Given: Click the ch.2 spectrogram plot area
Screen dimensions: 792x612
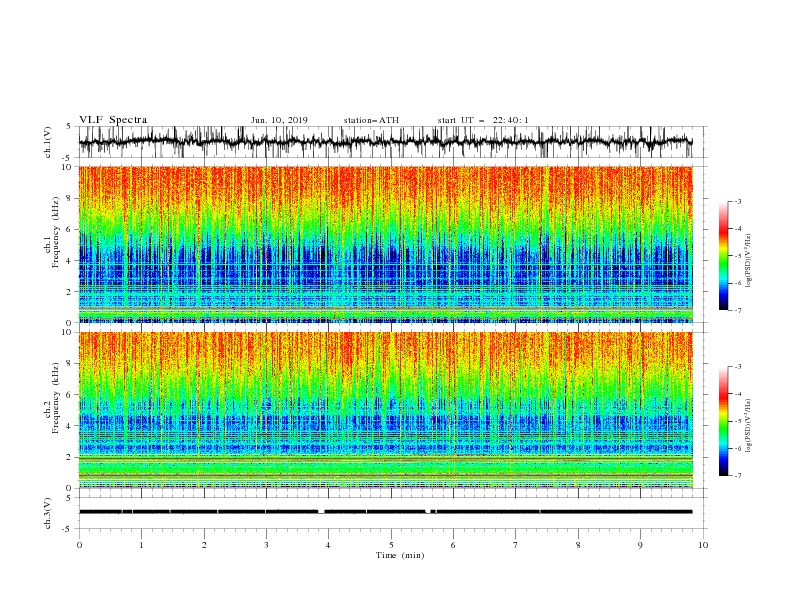Looking at the screenshot, I should (x=386, y=410).
